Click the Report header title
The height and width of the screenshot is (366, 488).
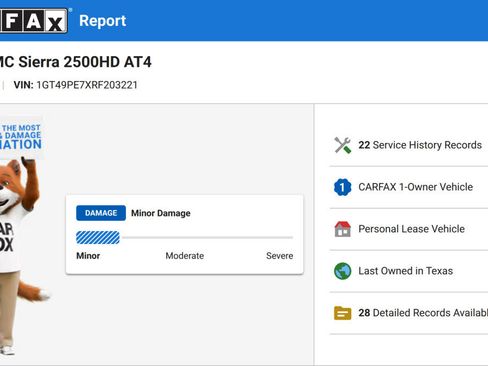[x=103, y=21]
